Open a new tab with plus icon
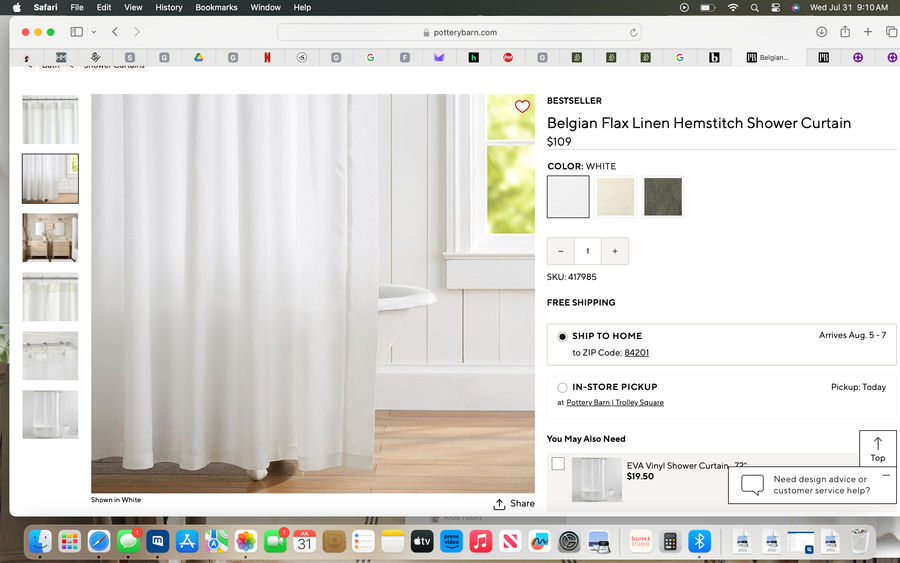This screenshot has height=563, width=900. 868,32
